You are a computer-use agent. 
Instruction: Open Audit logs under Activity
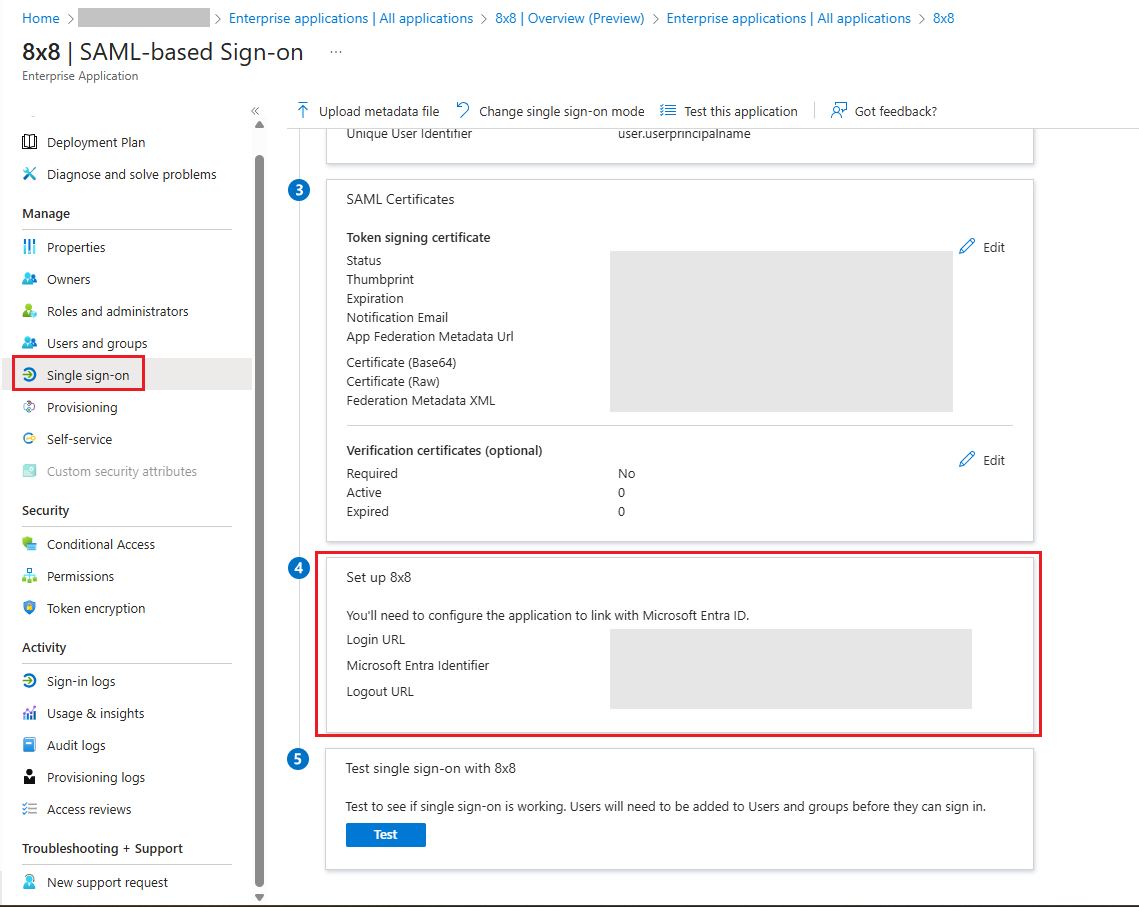(x=78, y=745)
